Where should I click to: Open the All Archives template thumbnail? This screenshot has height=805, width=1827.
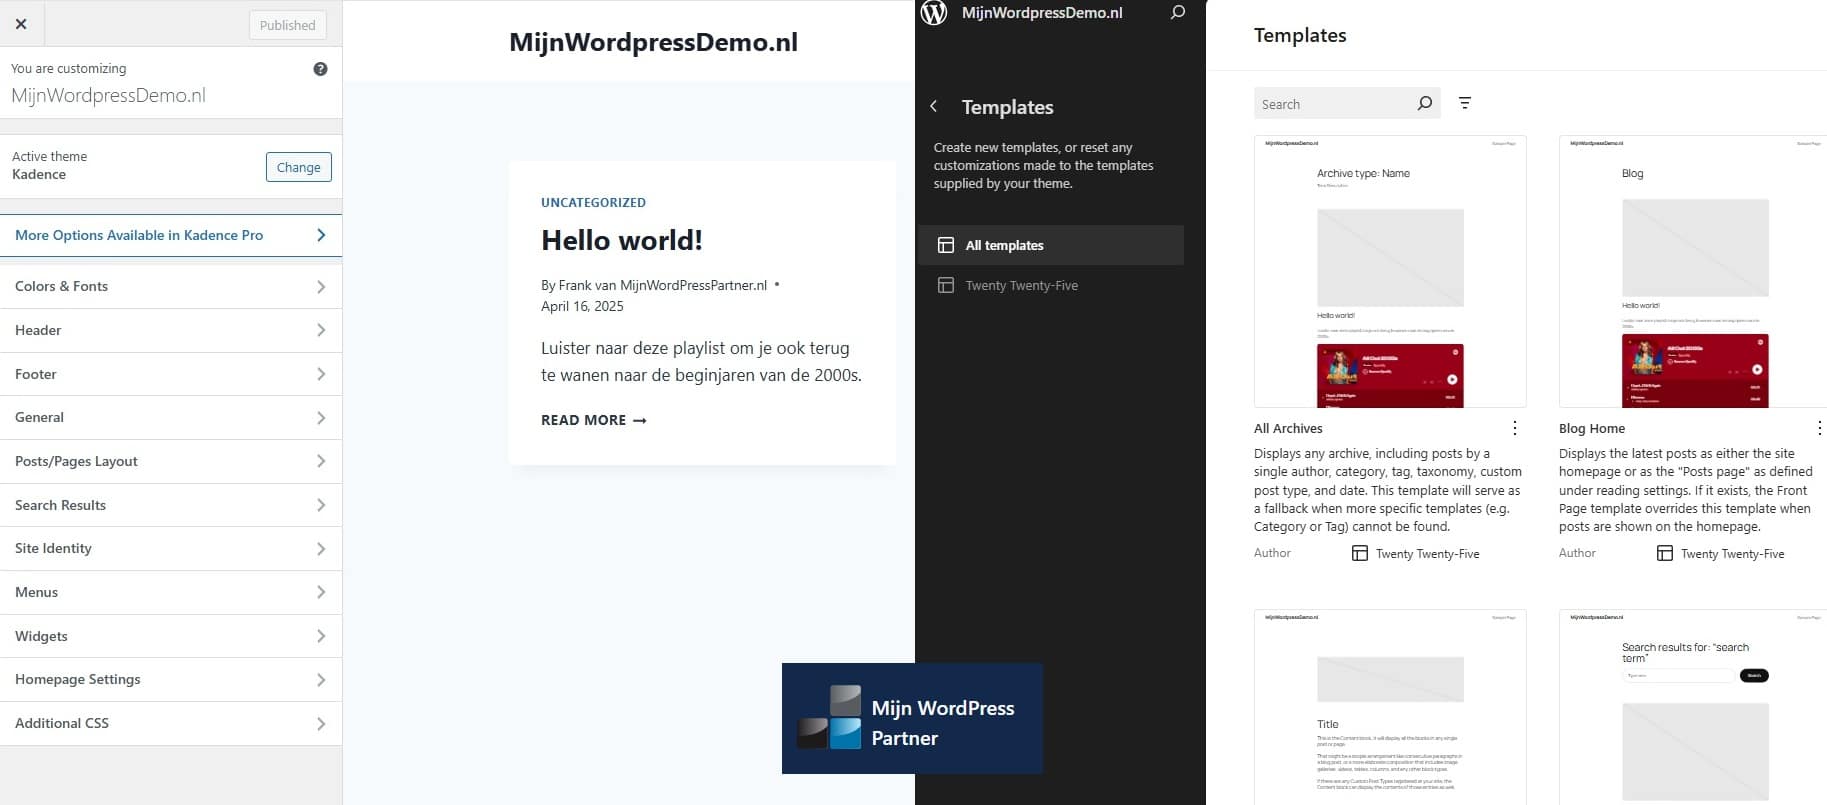coord(1390,271)
